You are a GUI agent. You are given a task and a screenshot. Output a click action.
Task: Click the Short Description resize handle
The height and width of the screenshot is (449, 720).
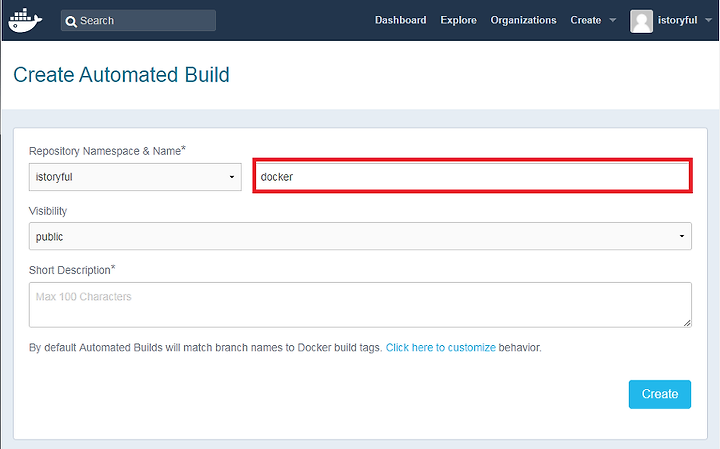pyautogui.click(x=687, y=323)
